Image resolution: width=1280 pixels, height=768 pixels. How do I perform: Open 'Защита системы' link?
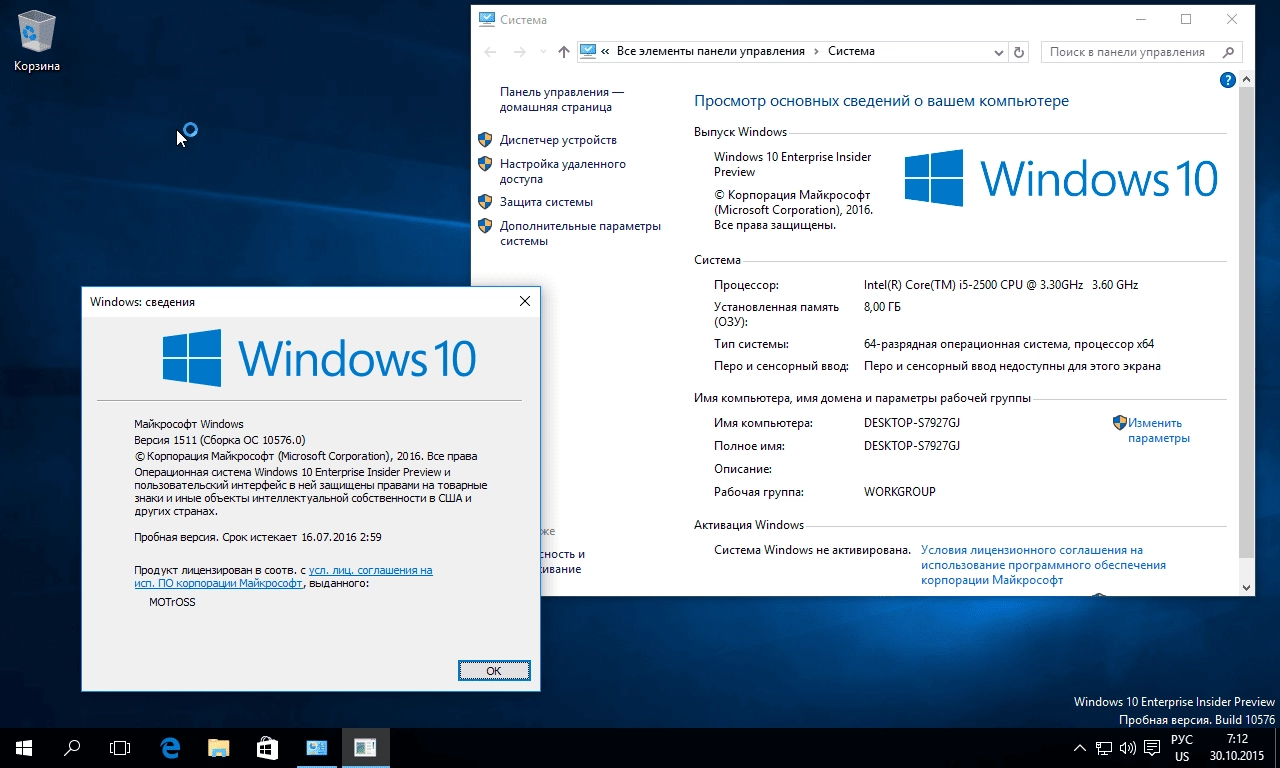click(x=546, y=202)
